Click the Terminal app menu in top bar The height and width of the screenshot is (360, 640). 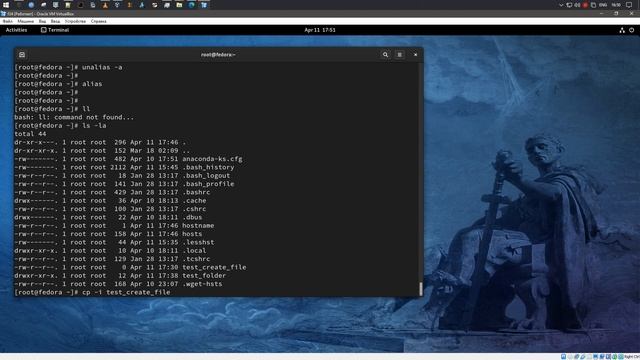(x=55, y=30)
